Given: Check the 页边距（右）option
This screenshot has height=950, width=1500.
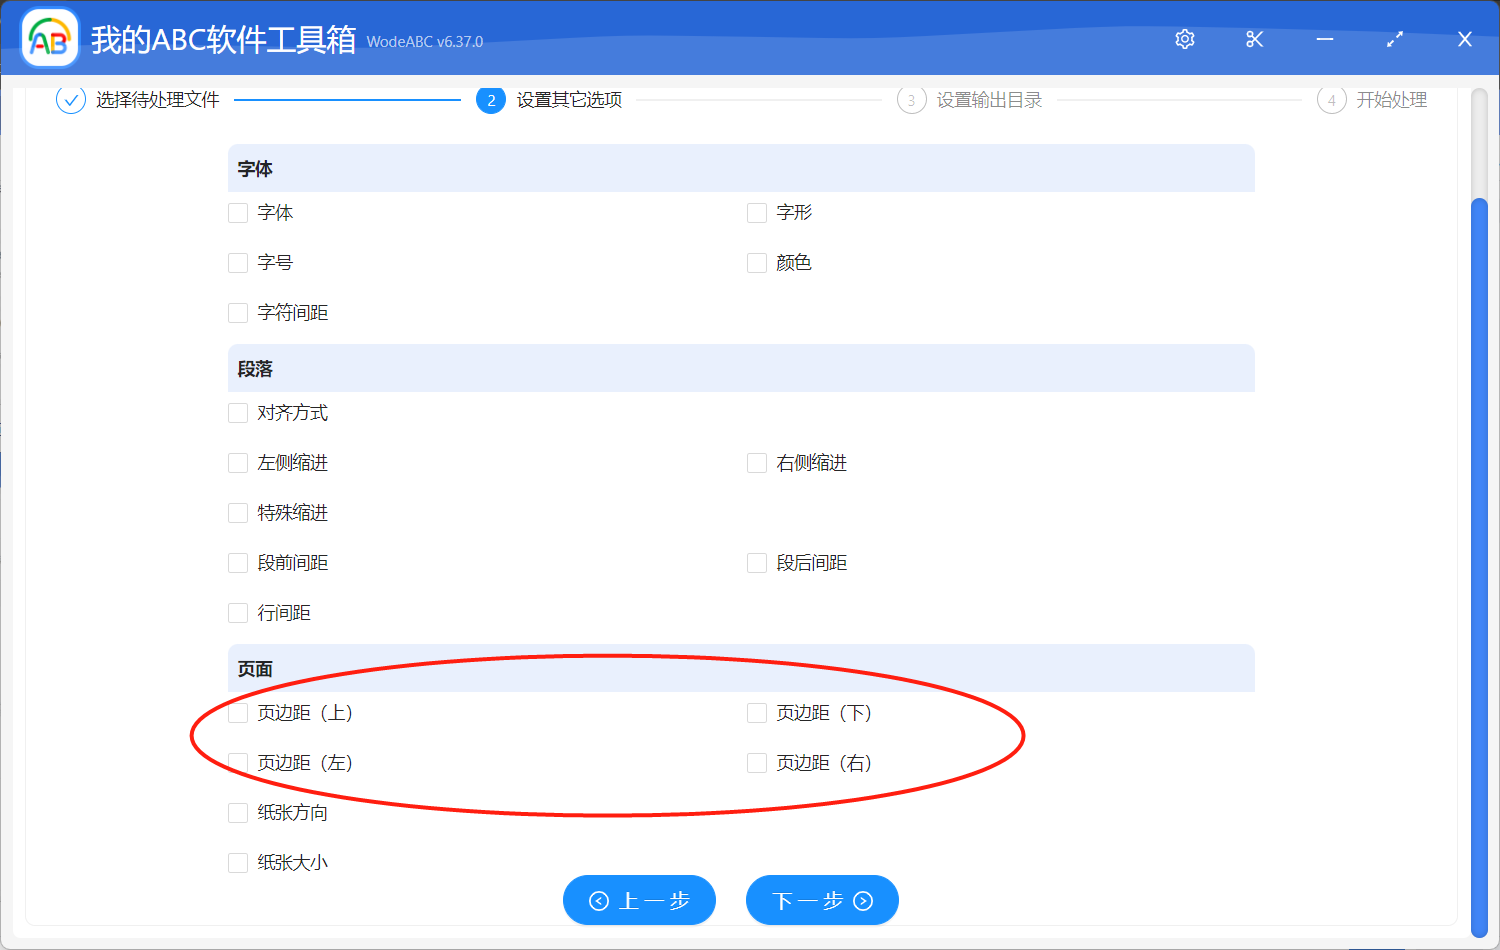Looking at the screenshot, I should 756,762.
